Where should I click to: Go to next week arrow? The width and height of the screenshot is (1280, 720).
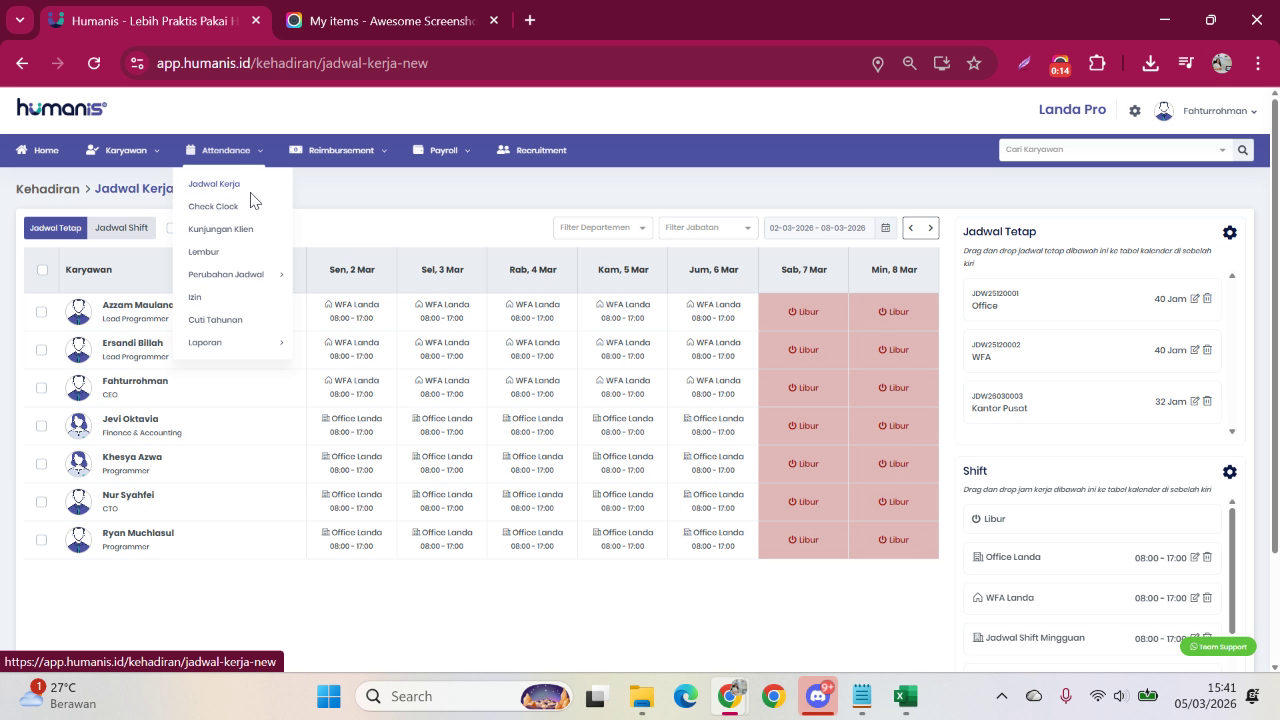coord(930,228)
